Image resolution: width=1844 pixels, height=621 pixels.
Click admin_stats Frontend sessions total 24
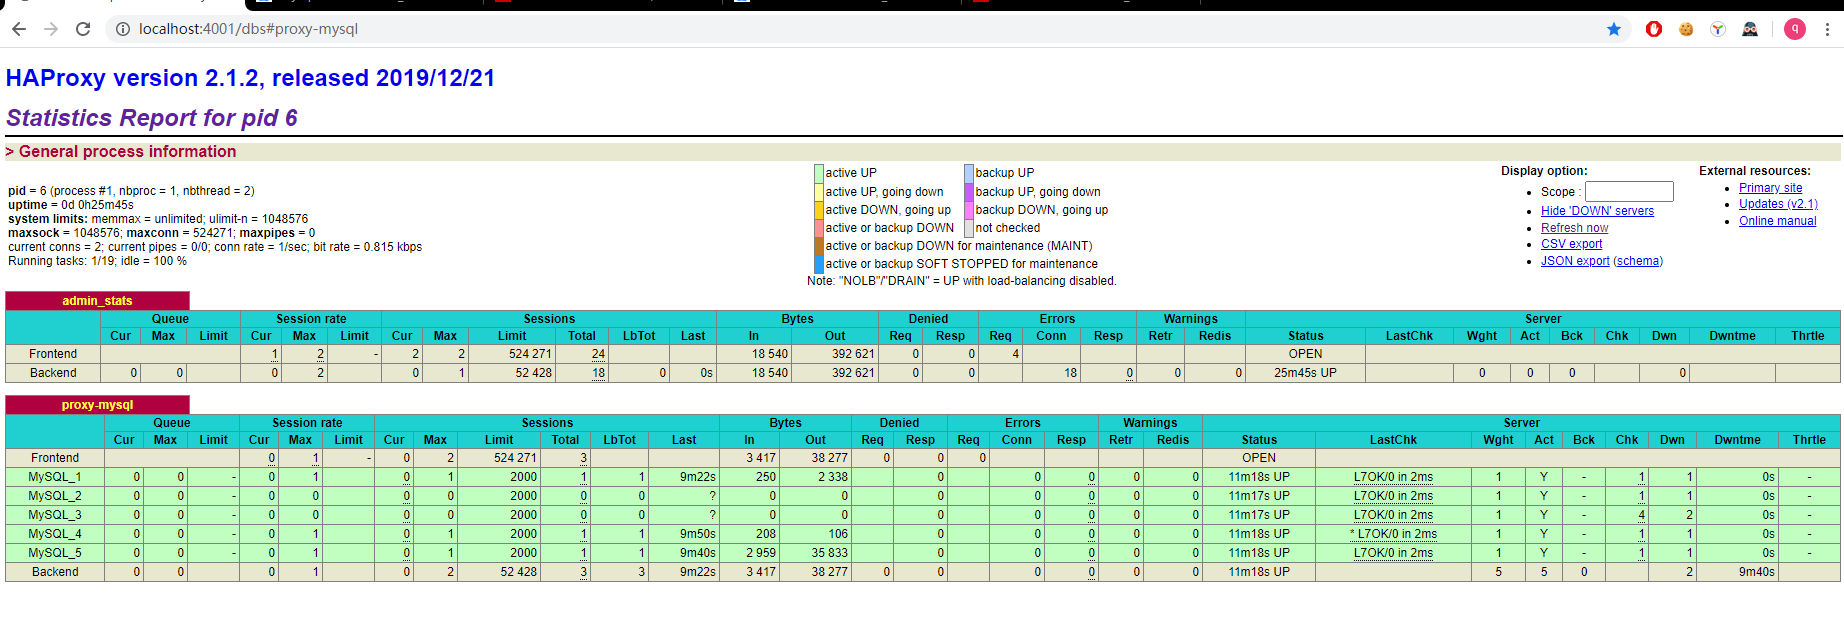[598, 354]
